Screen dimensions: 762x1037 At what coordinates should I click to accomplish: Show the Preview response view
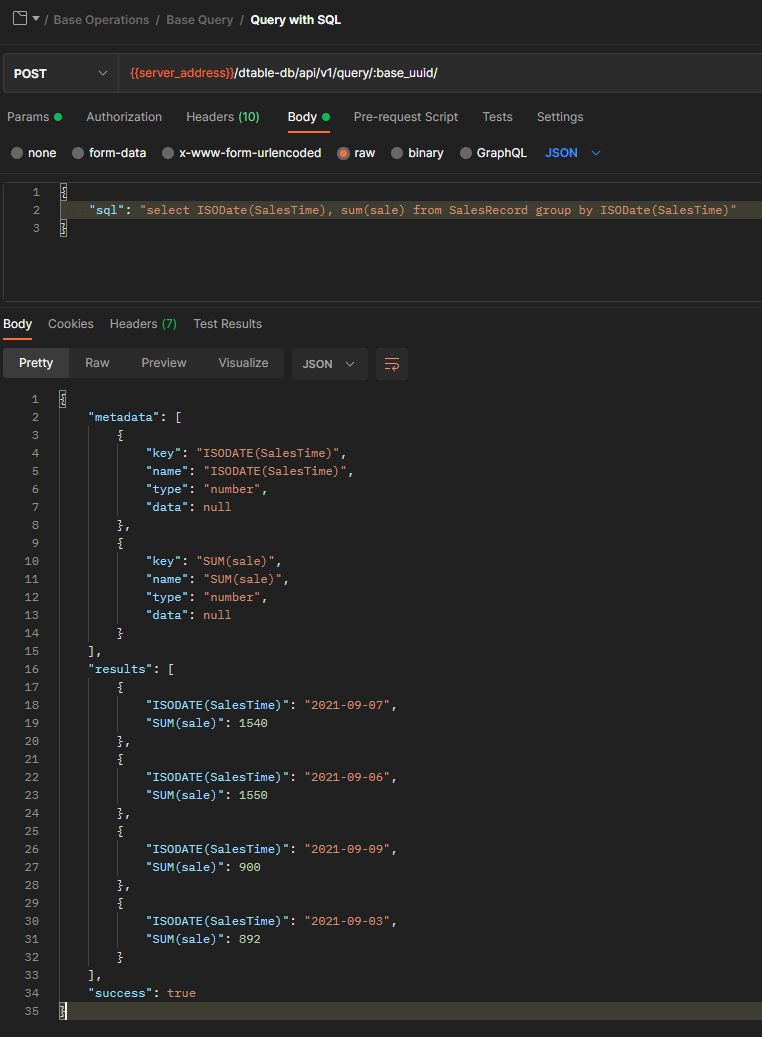pyautogui.click(x=163, y=363)
